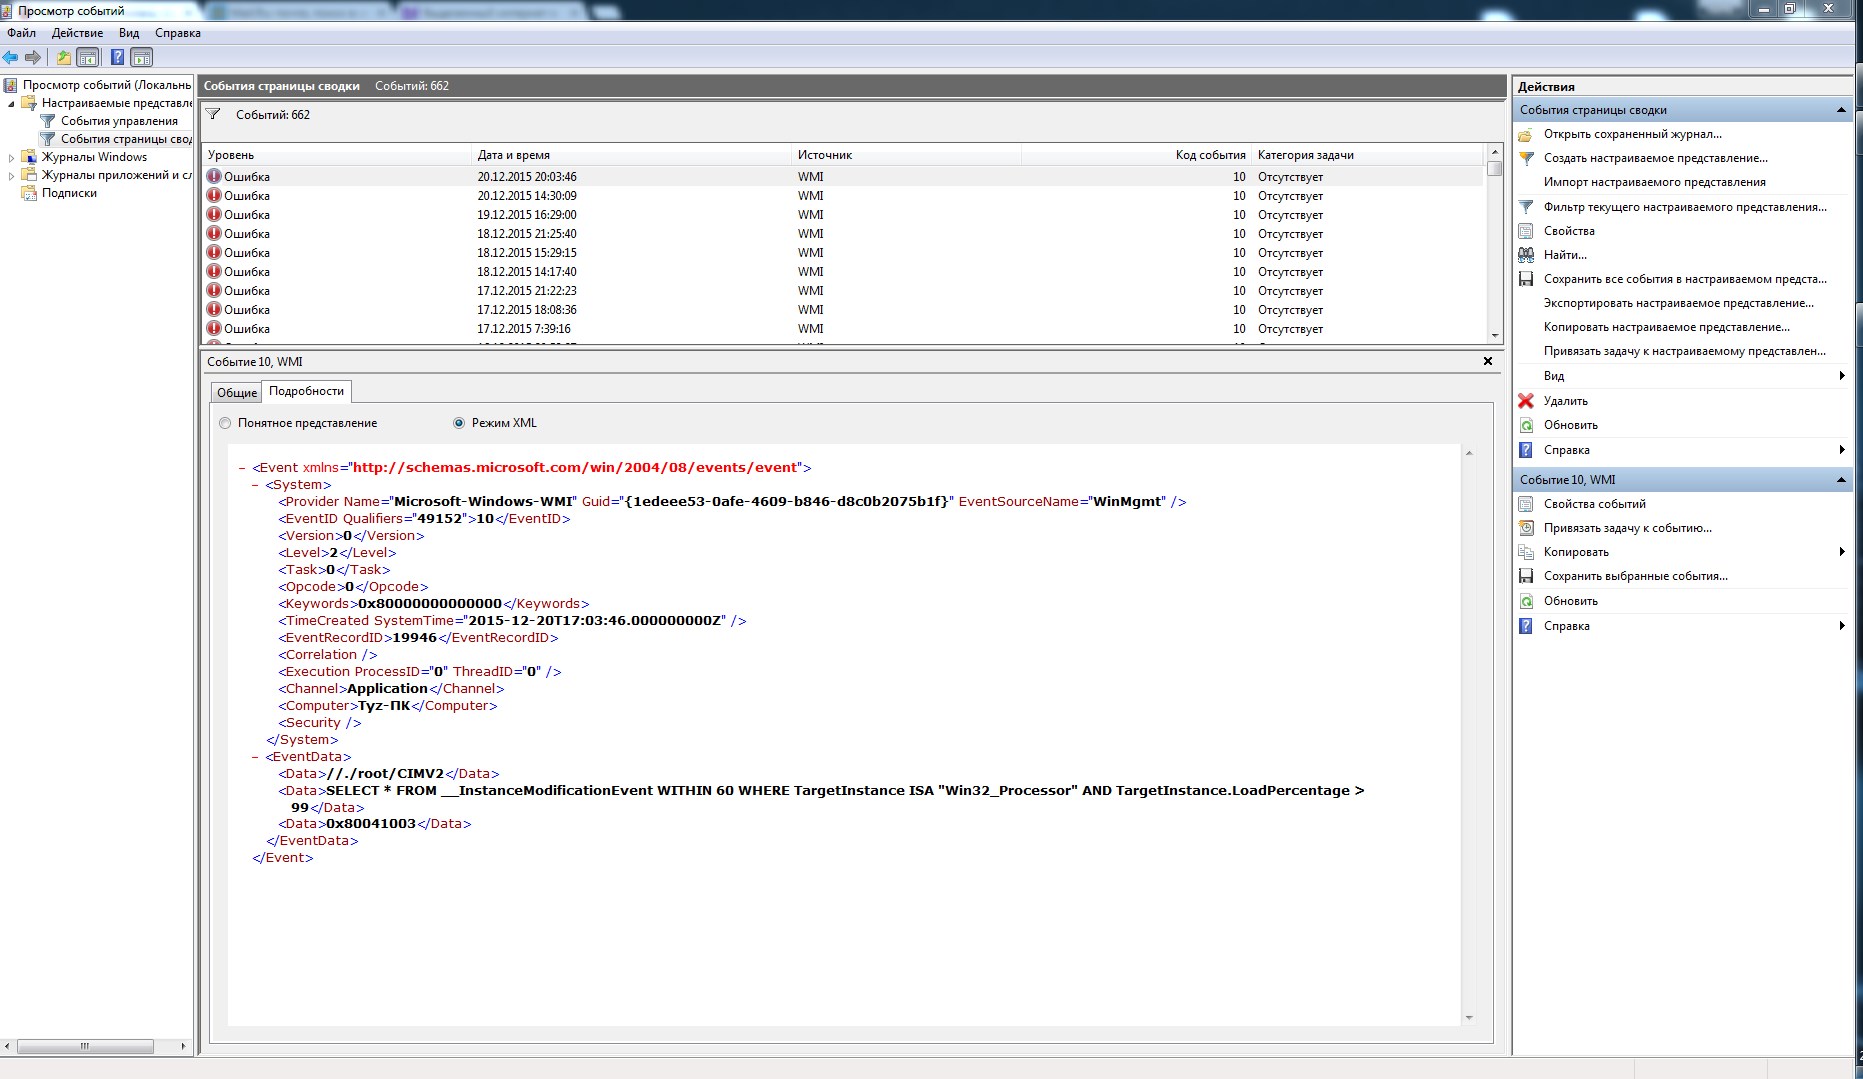Collapse Событие 10, WMI actions section

pos(1840,480)
